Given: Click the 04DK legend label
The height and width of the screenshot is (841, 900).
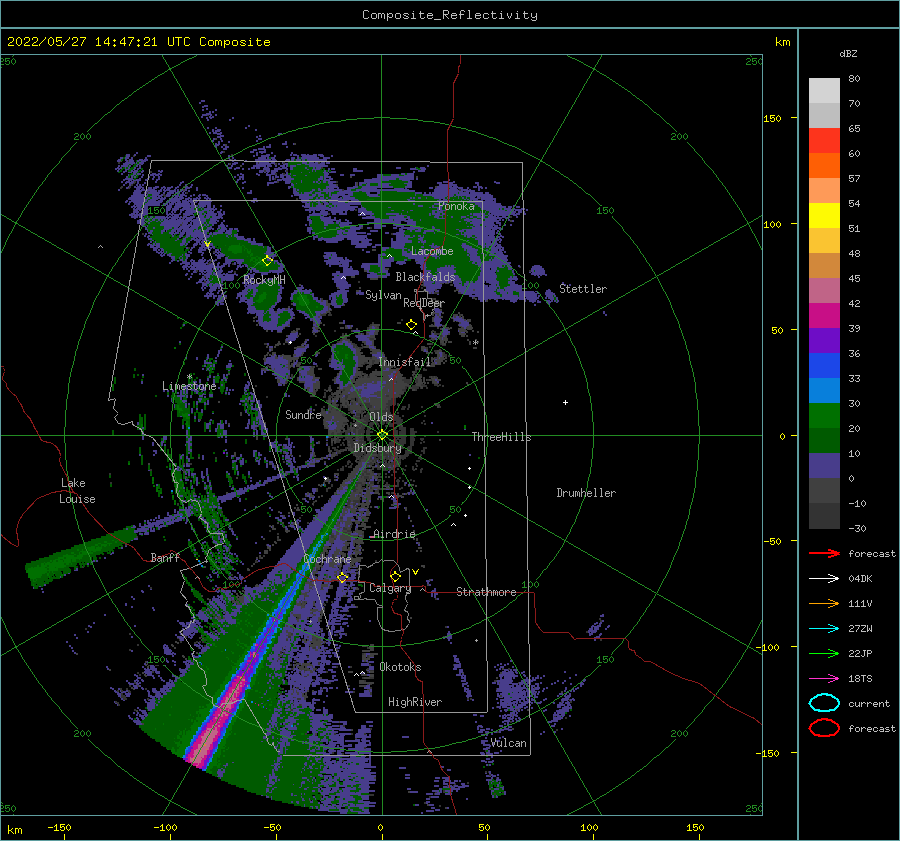Looking at the screenshot, I should pos(860,579).
